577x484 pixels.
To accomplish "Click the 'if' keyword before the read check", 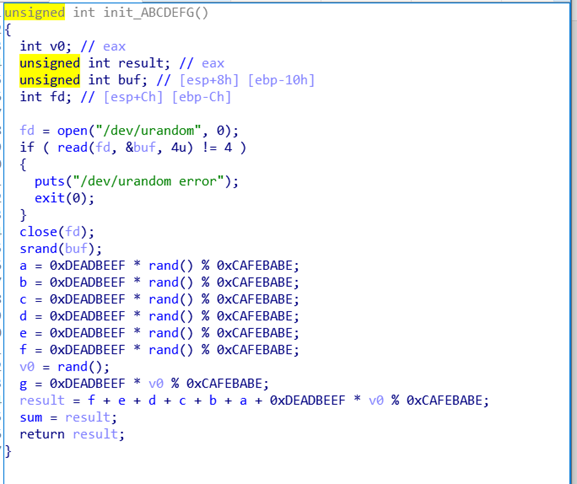I will coord(27,148).
